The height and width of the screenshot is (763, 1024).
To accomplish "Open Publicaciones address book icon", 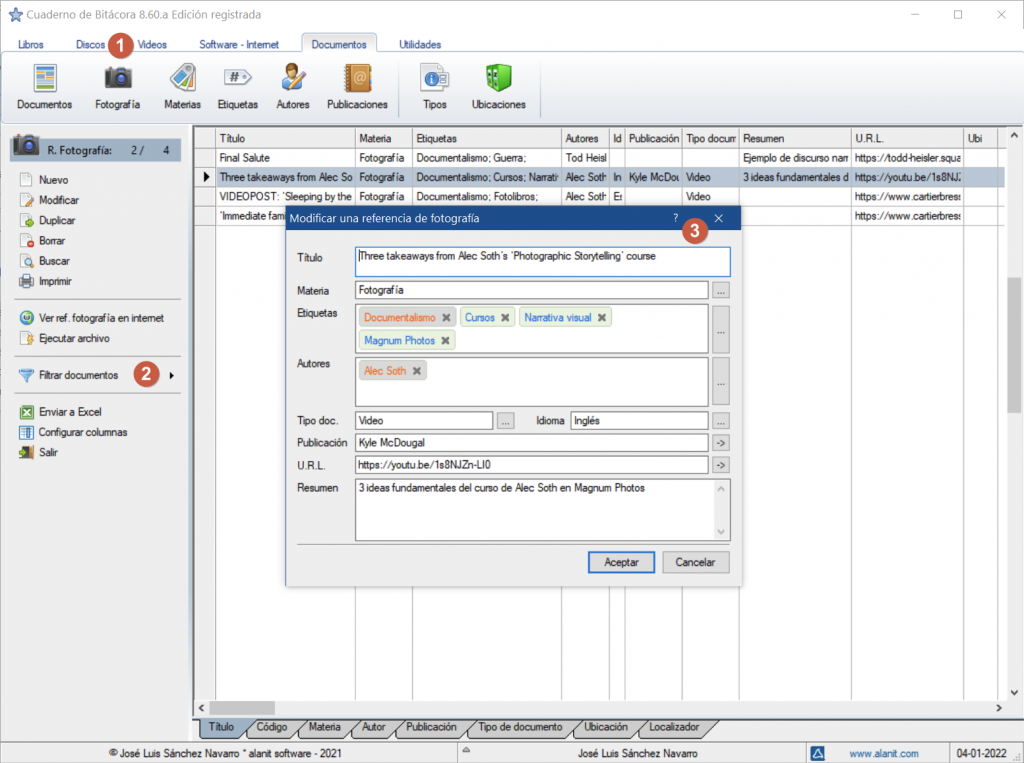I will coord(357,80).
